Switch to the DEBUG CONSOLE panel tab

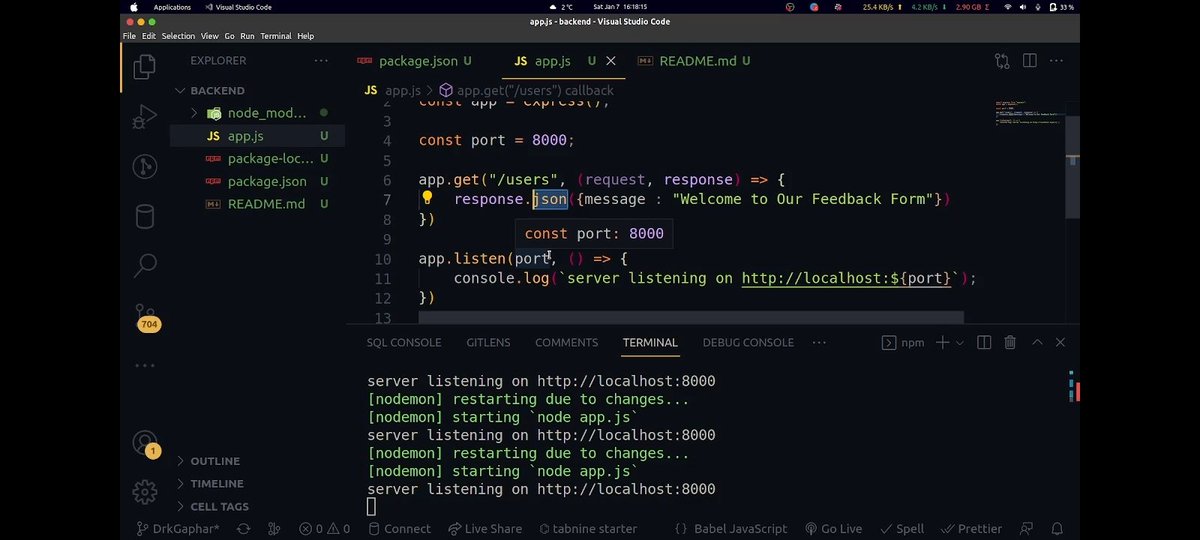[748, 342]
